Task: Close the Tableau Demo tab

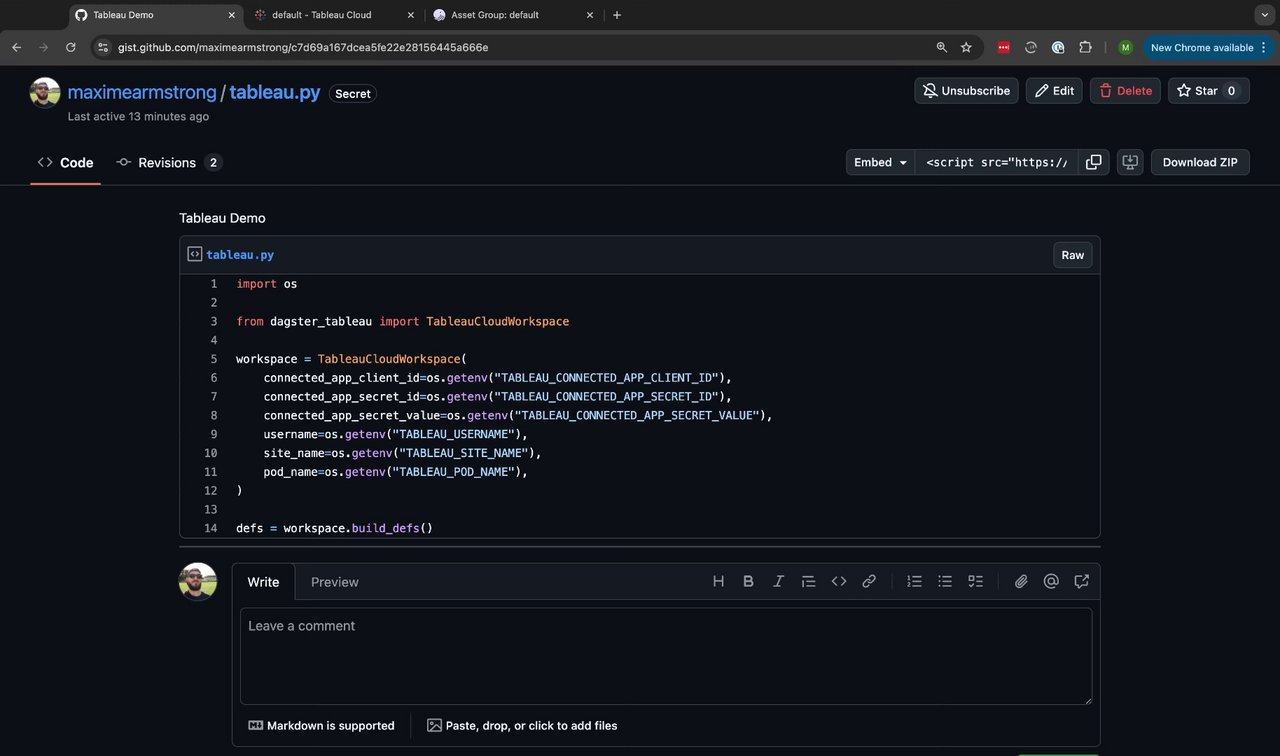Action: tap(232, 15)
